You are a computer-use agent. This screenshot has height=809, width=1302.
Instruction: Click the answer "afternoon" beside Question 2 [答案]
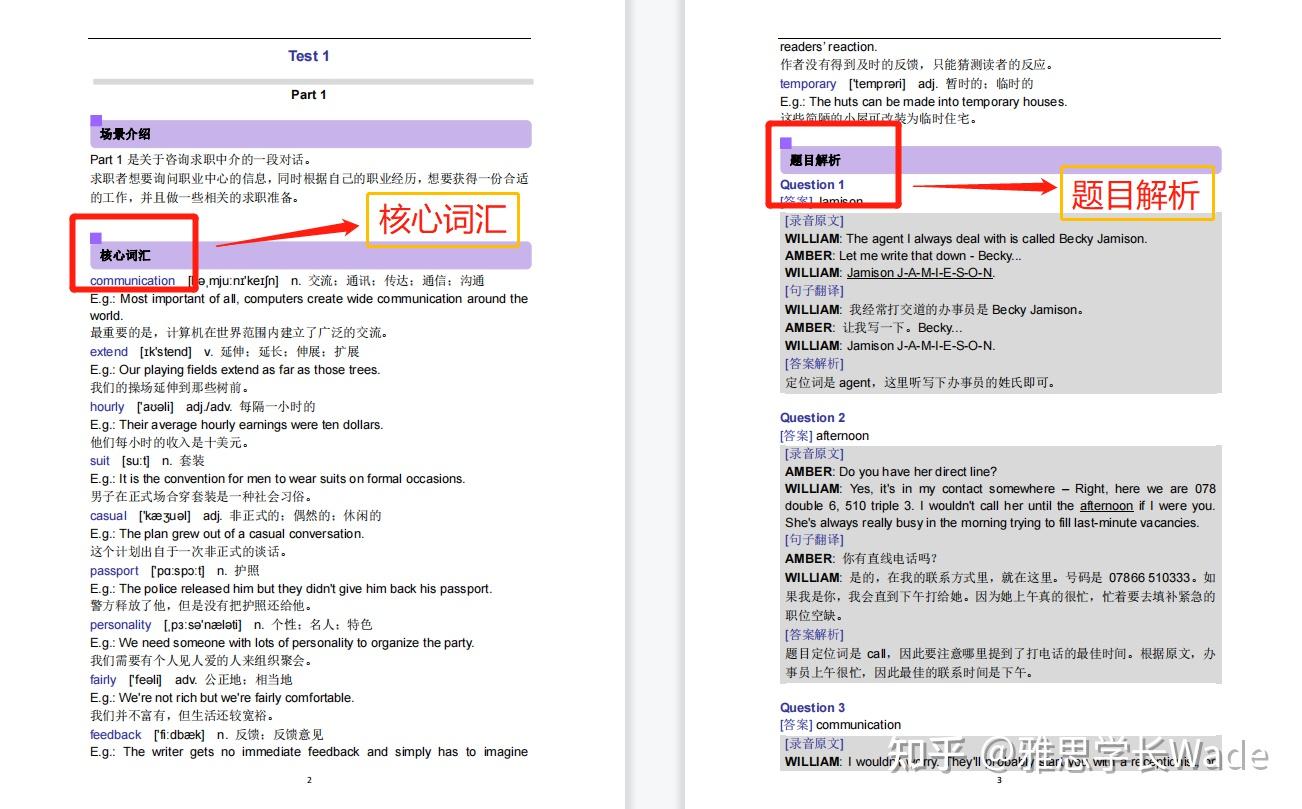843,436
